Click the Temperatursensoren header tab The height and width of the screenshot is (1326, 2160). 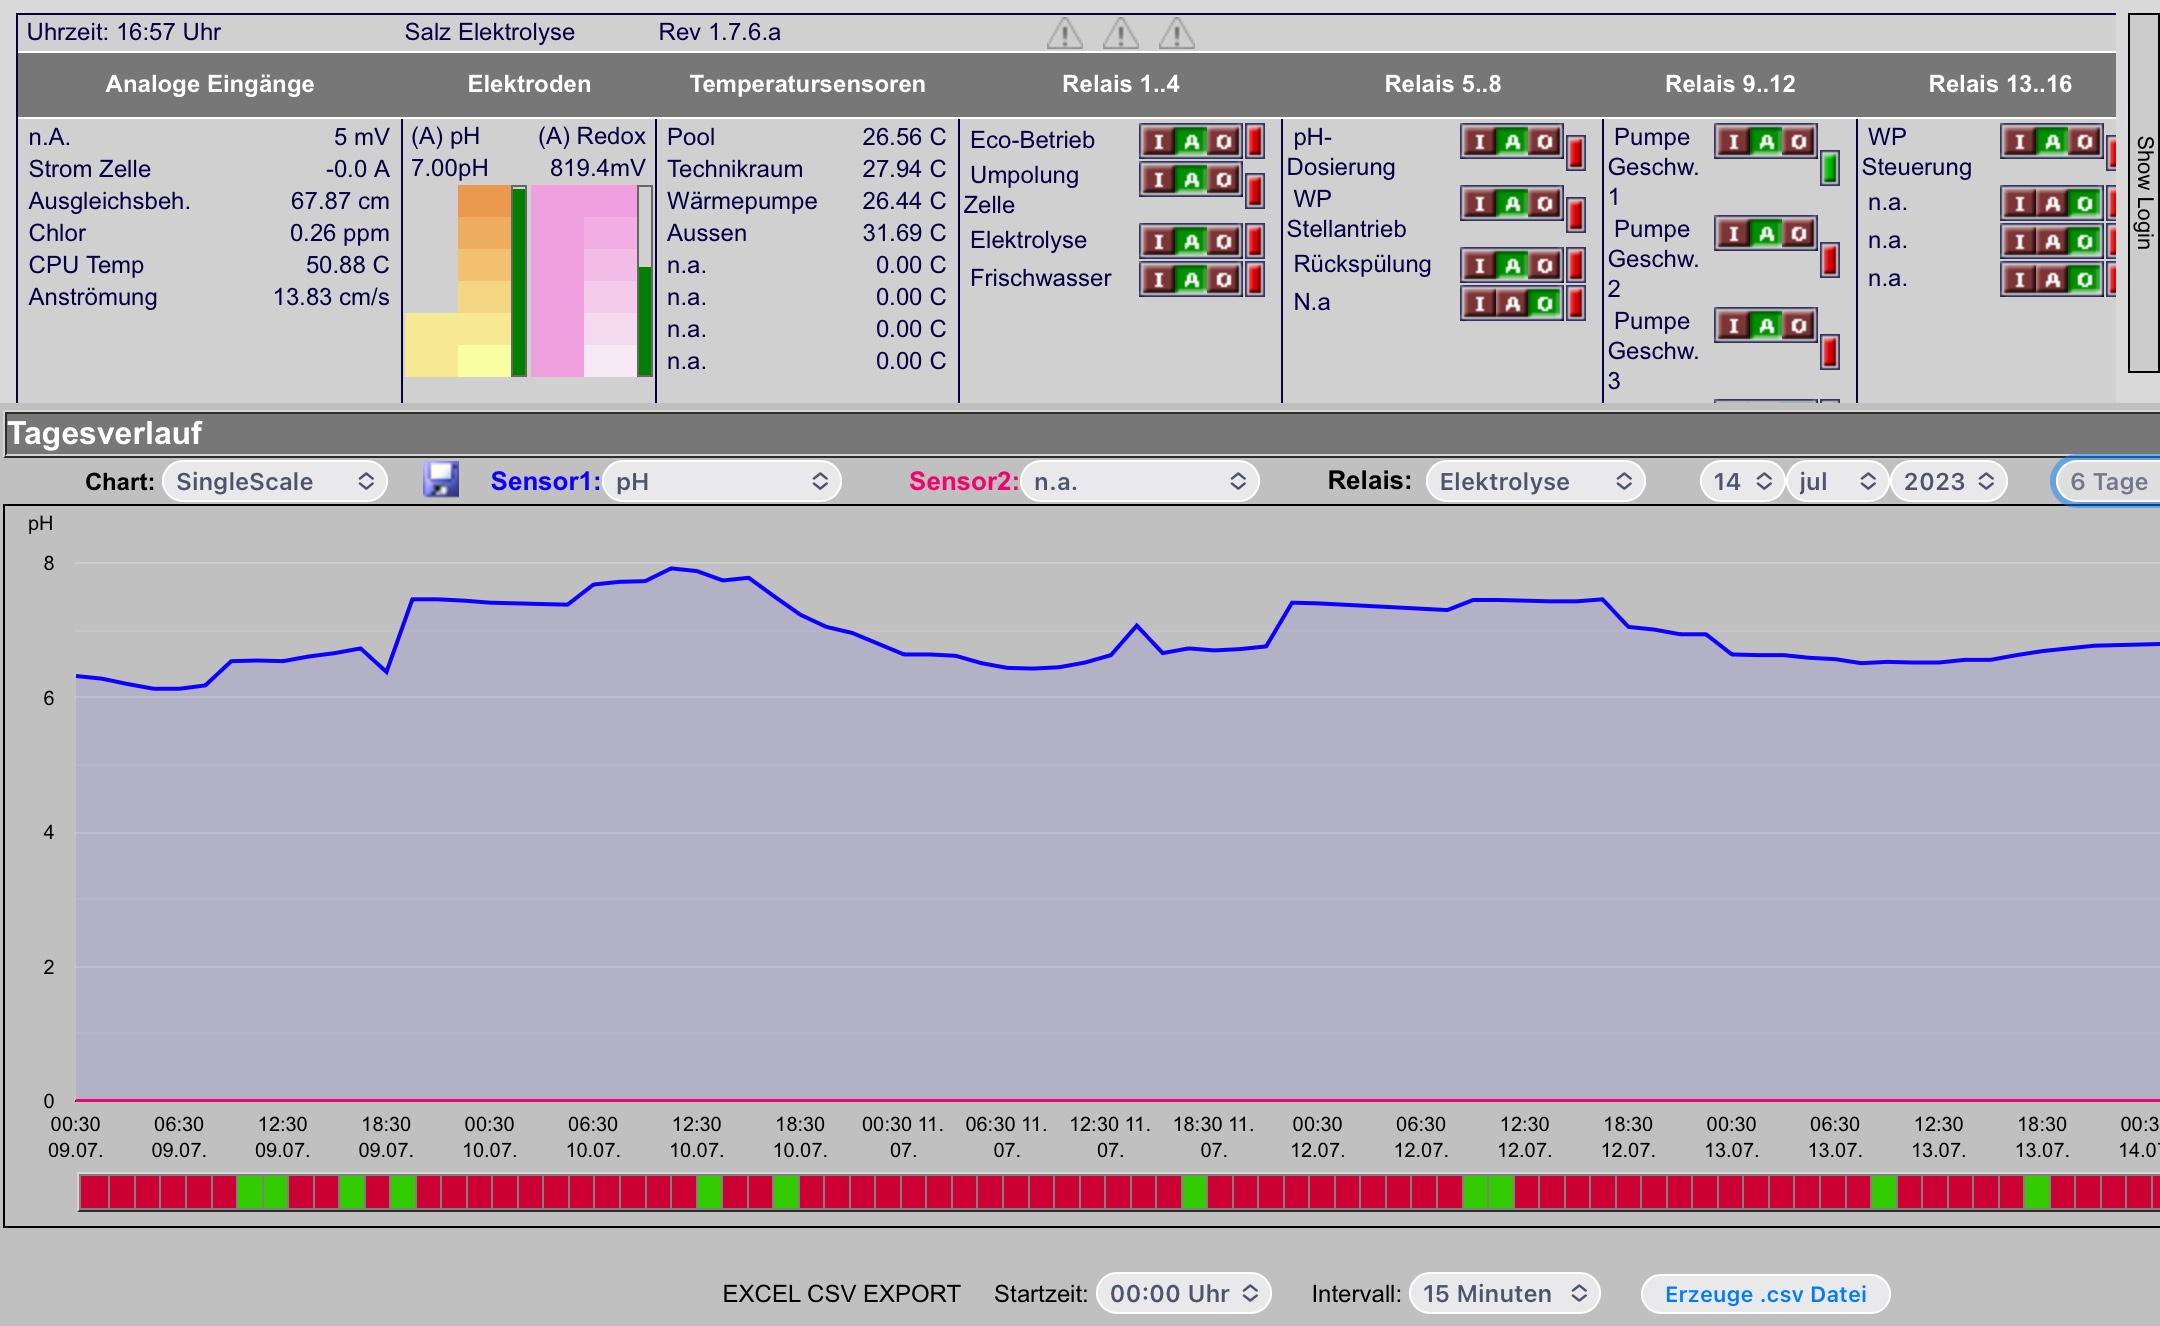pos(807,84)
